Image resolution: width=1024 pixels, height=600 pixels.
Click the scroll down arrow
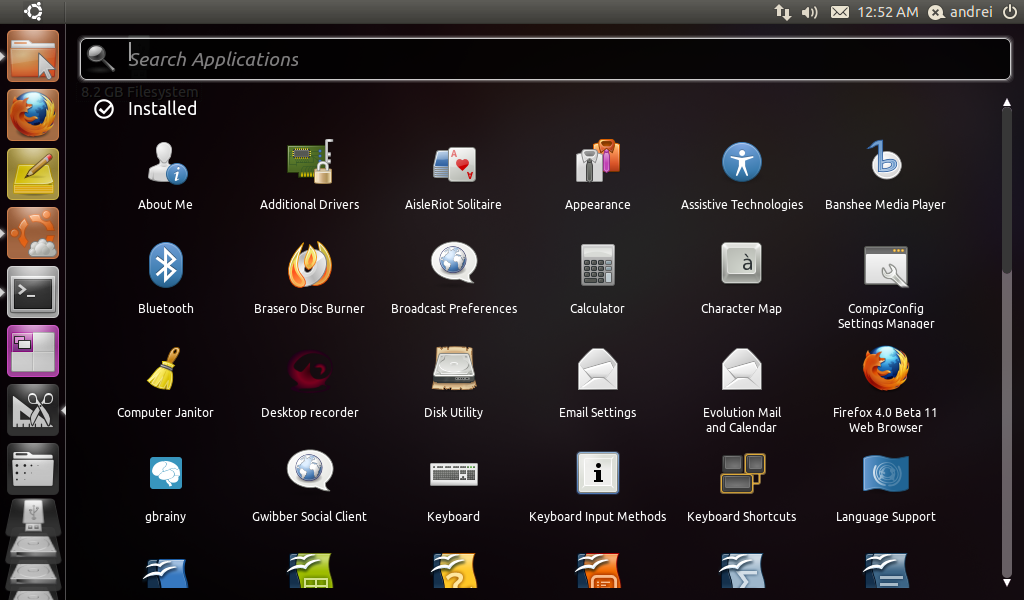coord(1006,582)
